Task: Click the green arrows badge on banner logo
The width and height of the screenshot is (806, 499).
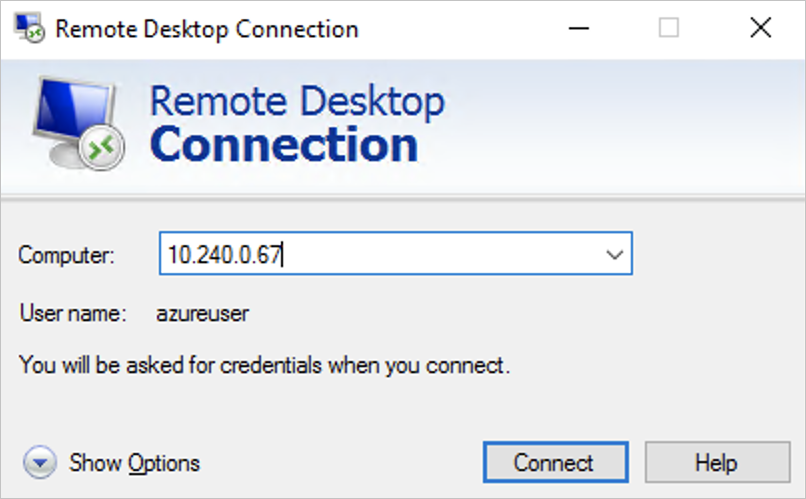Action: coord(103,149)
